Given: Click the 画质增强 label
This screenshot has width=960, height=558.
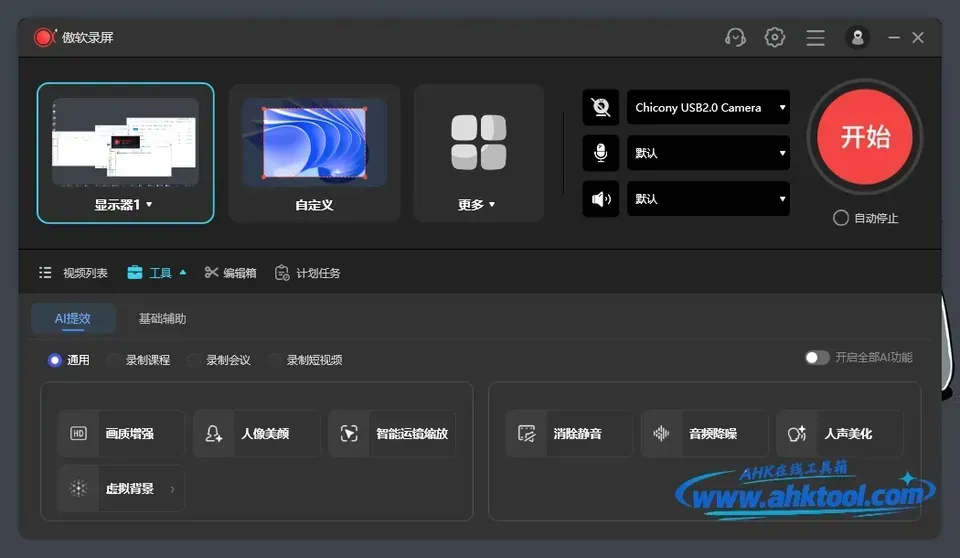Looking at the screenshot, I should coord(129,434).
